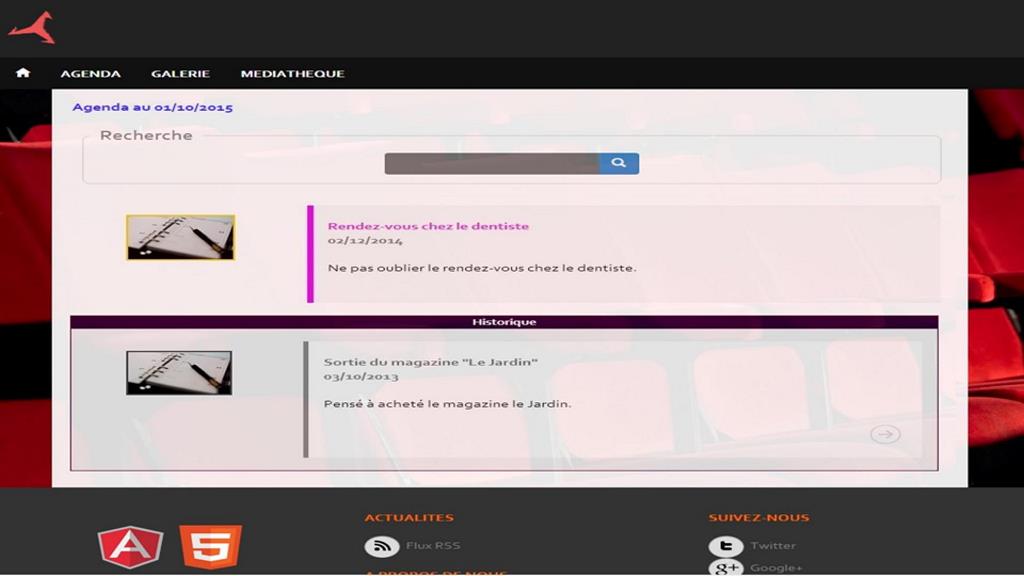Open the Le Jardin magazine notebook thumbnail

click(179, 373)
